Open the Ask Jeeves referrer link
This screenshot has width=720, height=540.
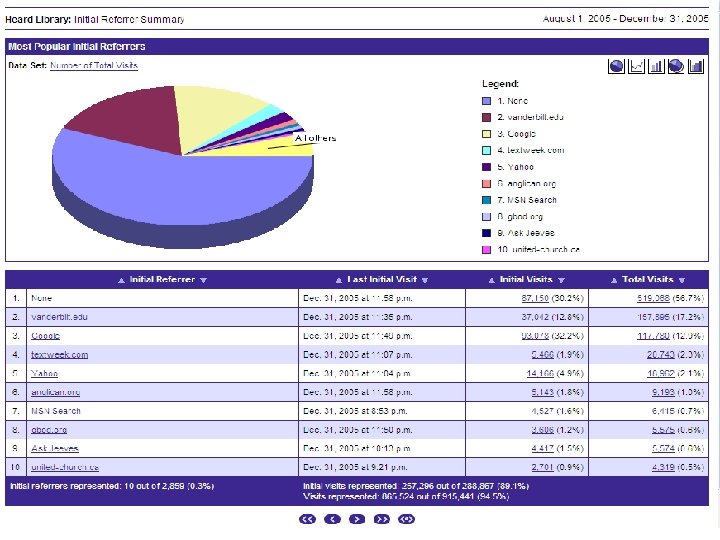pos(55,449)
